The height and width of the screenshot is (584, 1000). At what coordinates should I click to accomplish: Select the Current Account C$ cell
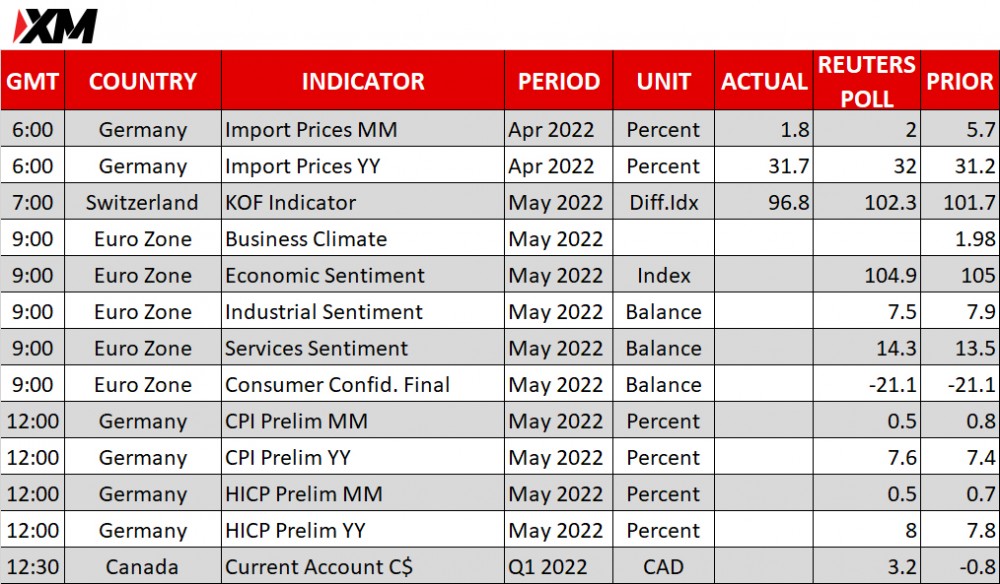point(363,566)
